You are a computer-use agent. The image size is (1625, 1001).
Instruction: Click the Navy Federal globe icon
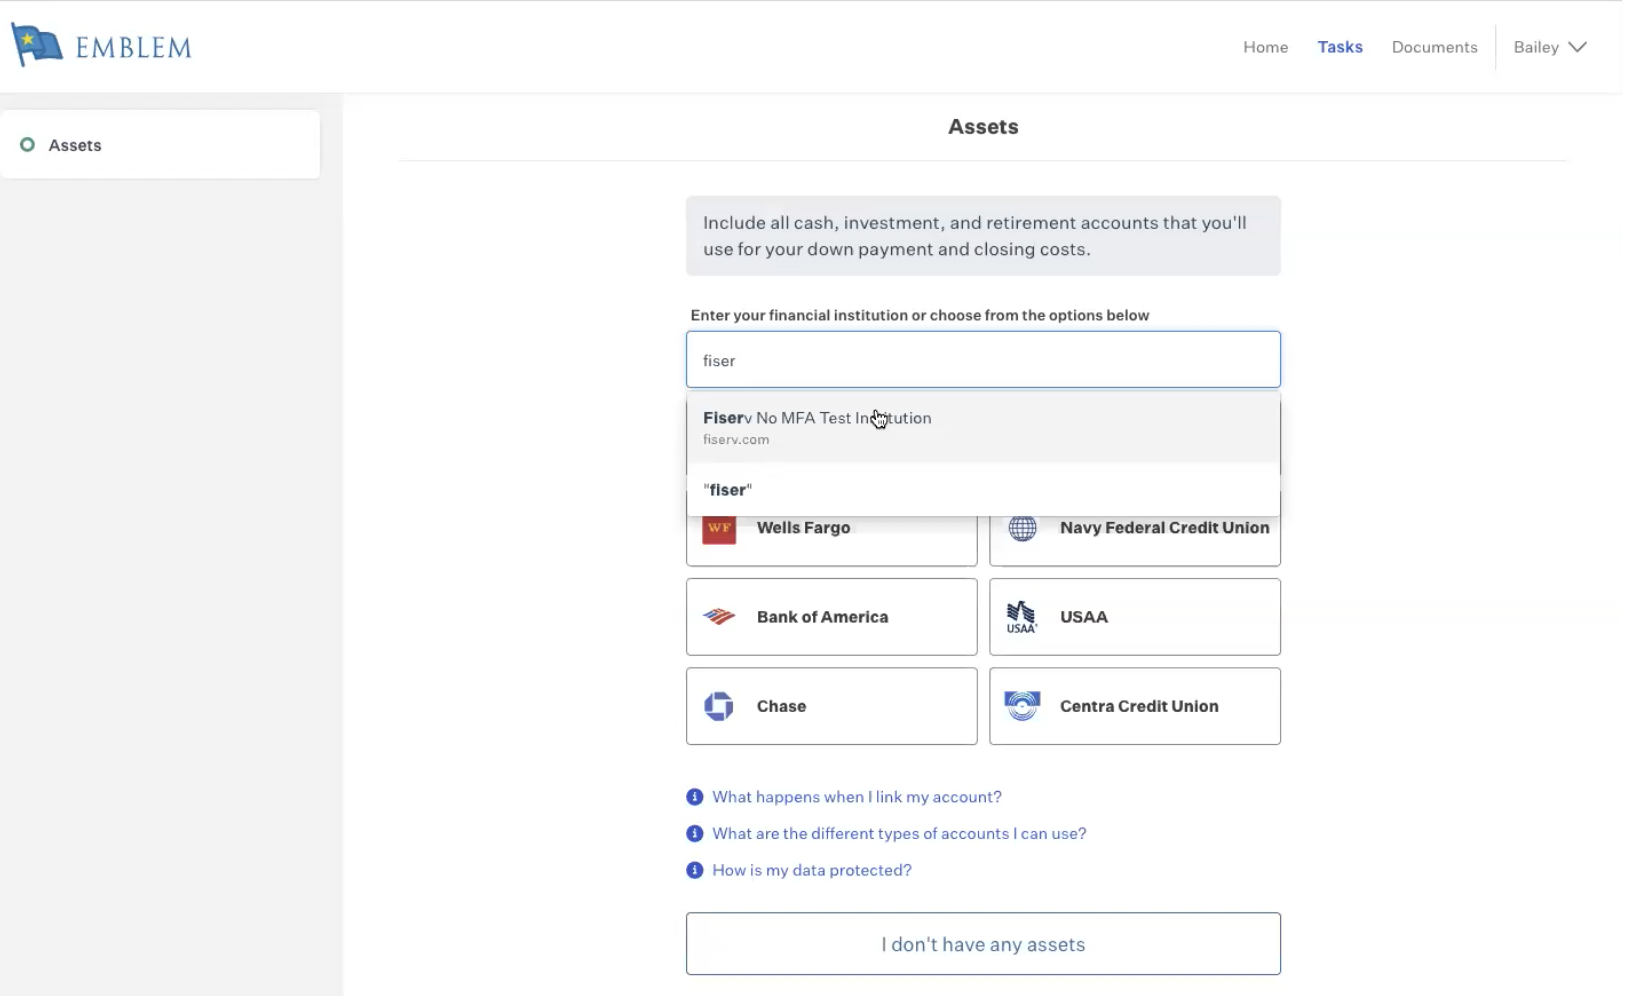[x=1022, y=528]
